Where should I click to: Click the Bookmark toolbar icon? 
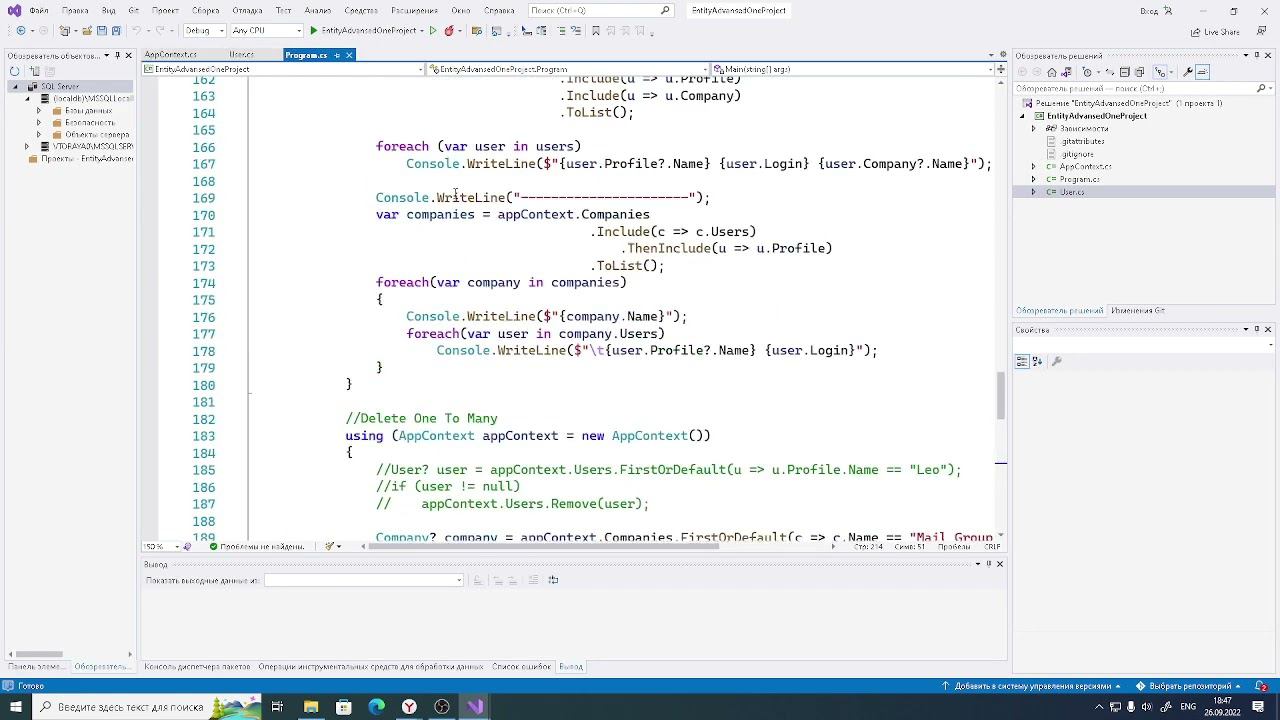596,31
